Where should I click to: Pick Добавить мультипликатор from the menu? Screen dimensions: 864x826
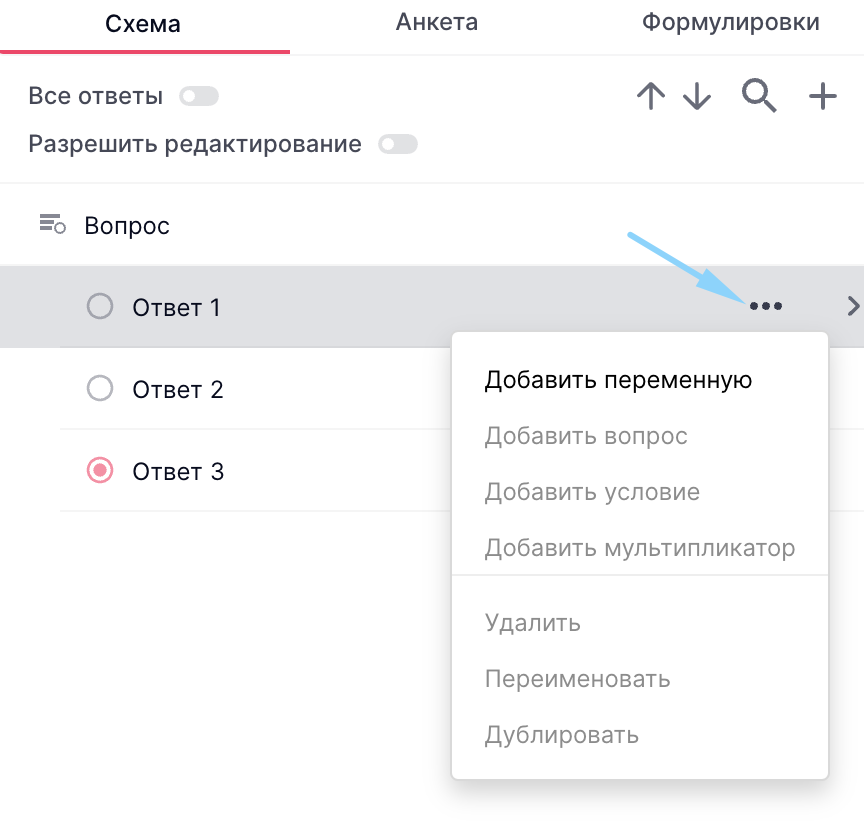pyautogui.click(x=639, y=548)
